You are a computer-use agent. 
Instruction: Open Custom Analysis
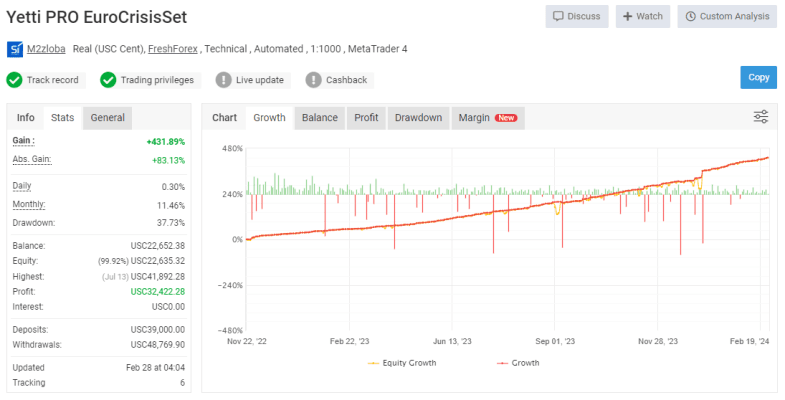pyautogui.click(x=727, y=17)
